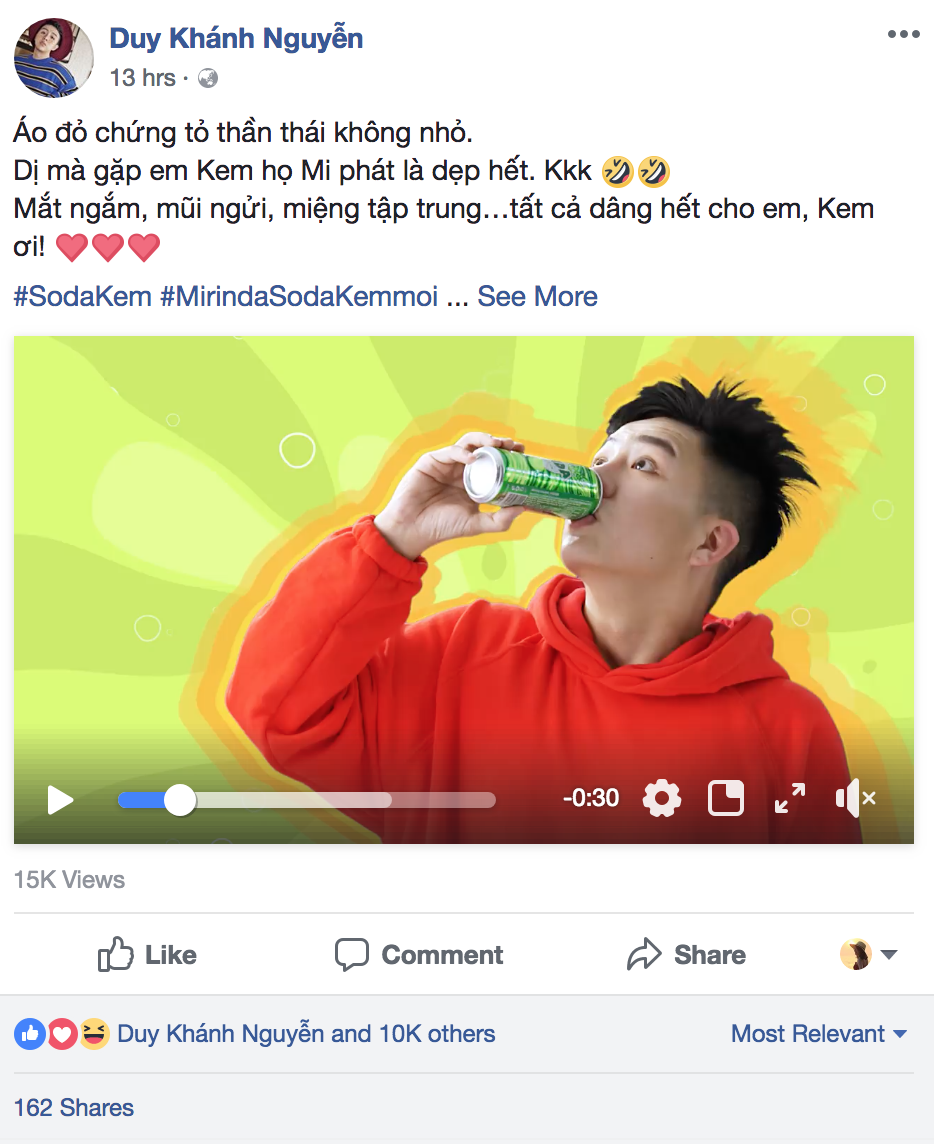934x1144 pixels.
Task: Comment on this post
Action: [419, 955]
